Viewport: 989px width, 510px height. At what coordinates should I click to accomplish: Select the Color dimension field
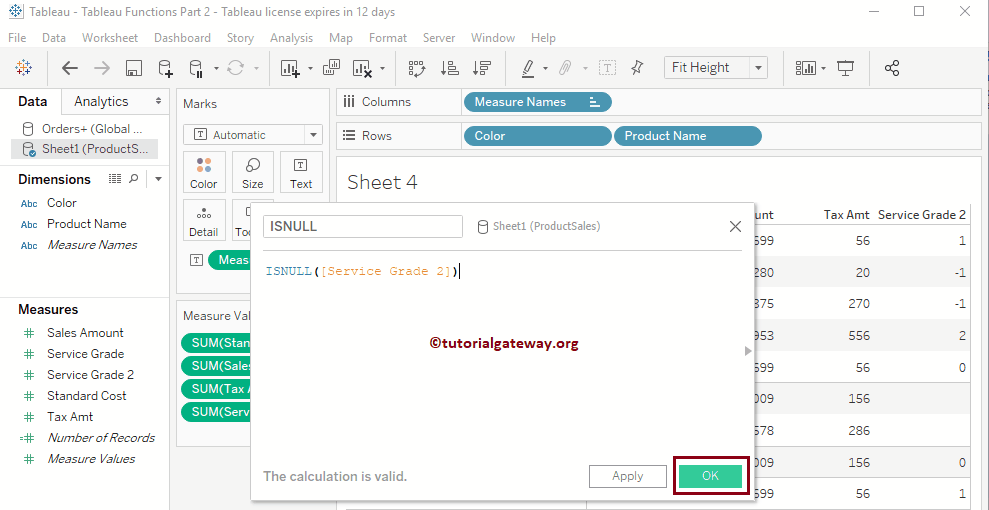(61, 203)
